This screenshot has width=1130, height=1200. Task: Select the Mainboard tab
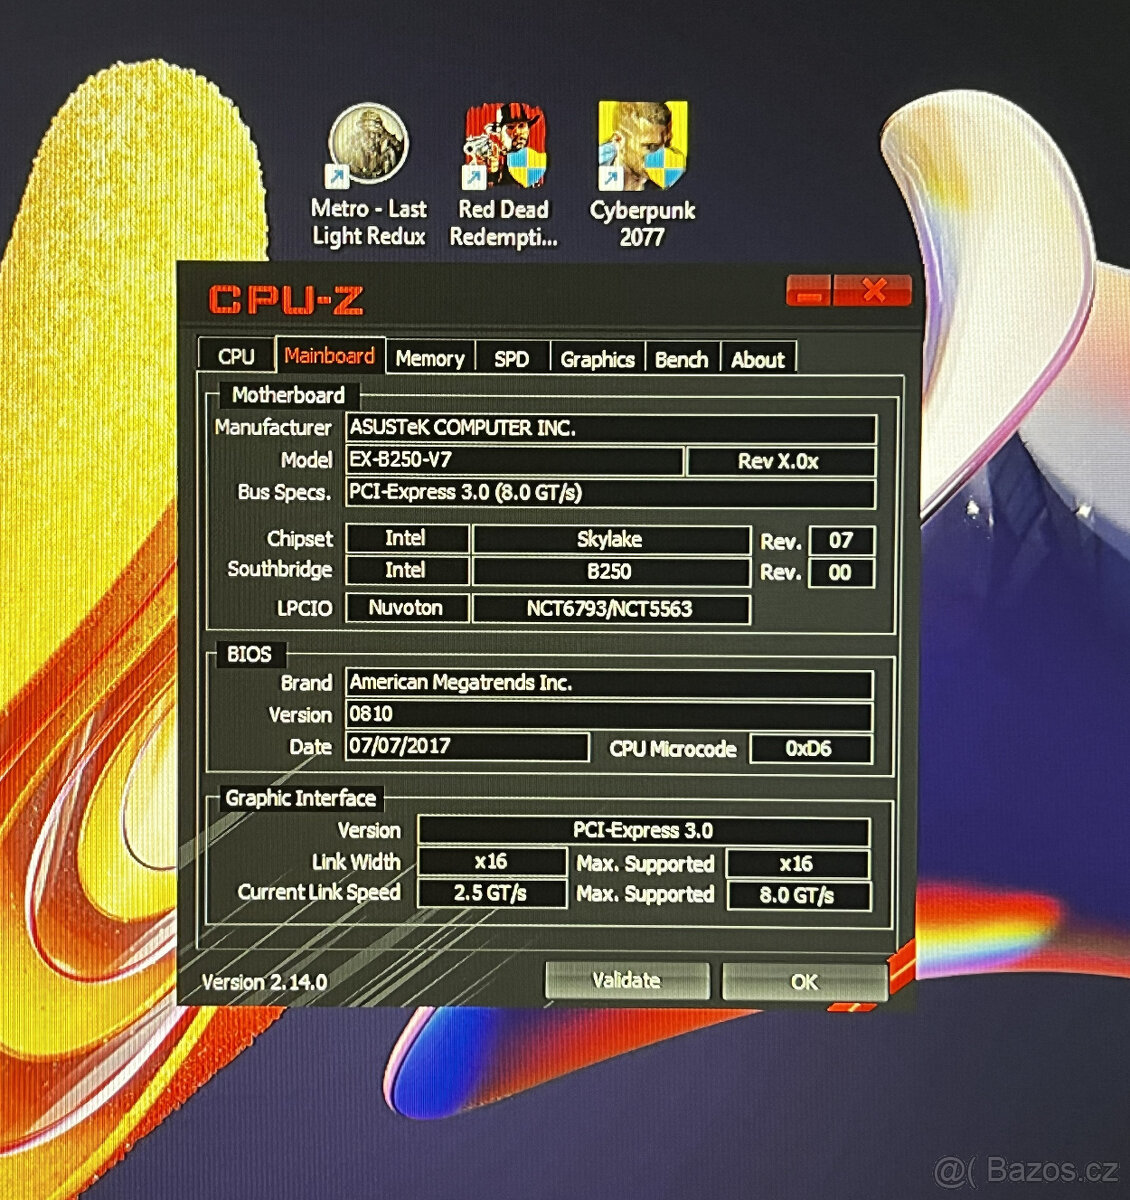coord(330,356)
